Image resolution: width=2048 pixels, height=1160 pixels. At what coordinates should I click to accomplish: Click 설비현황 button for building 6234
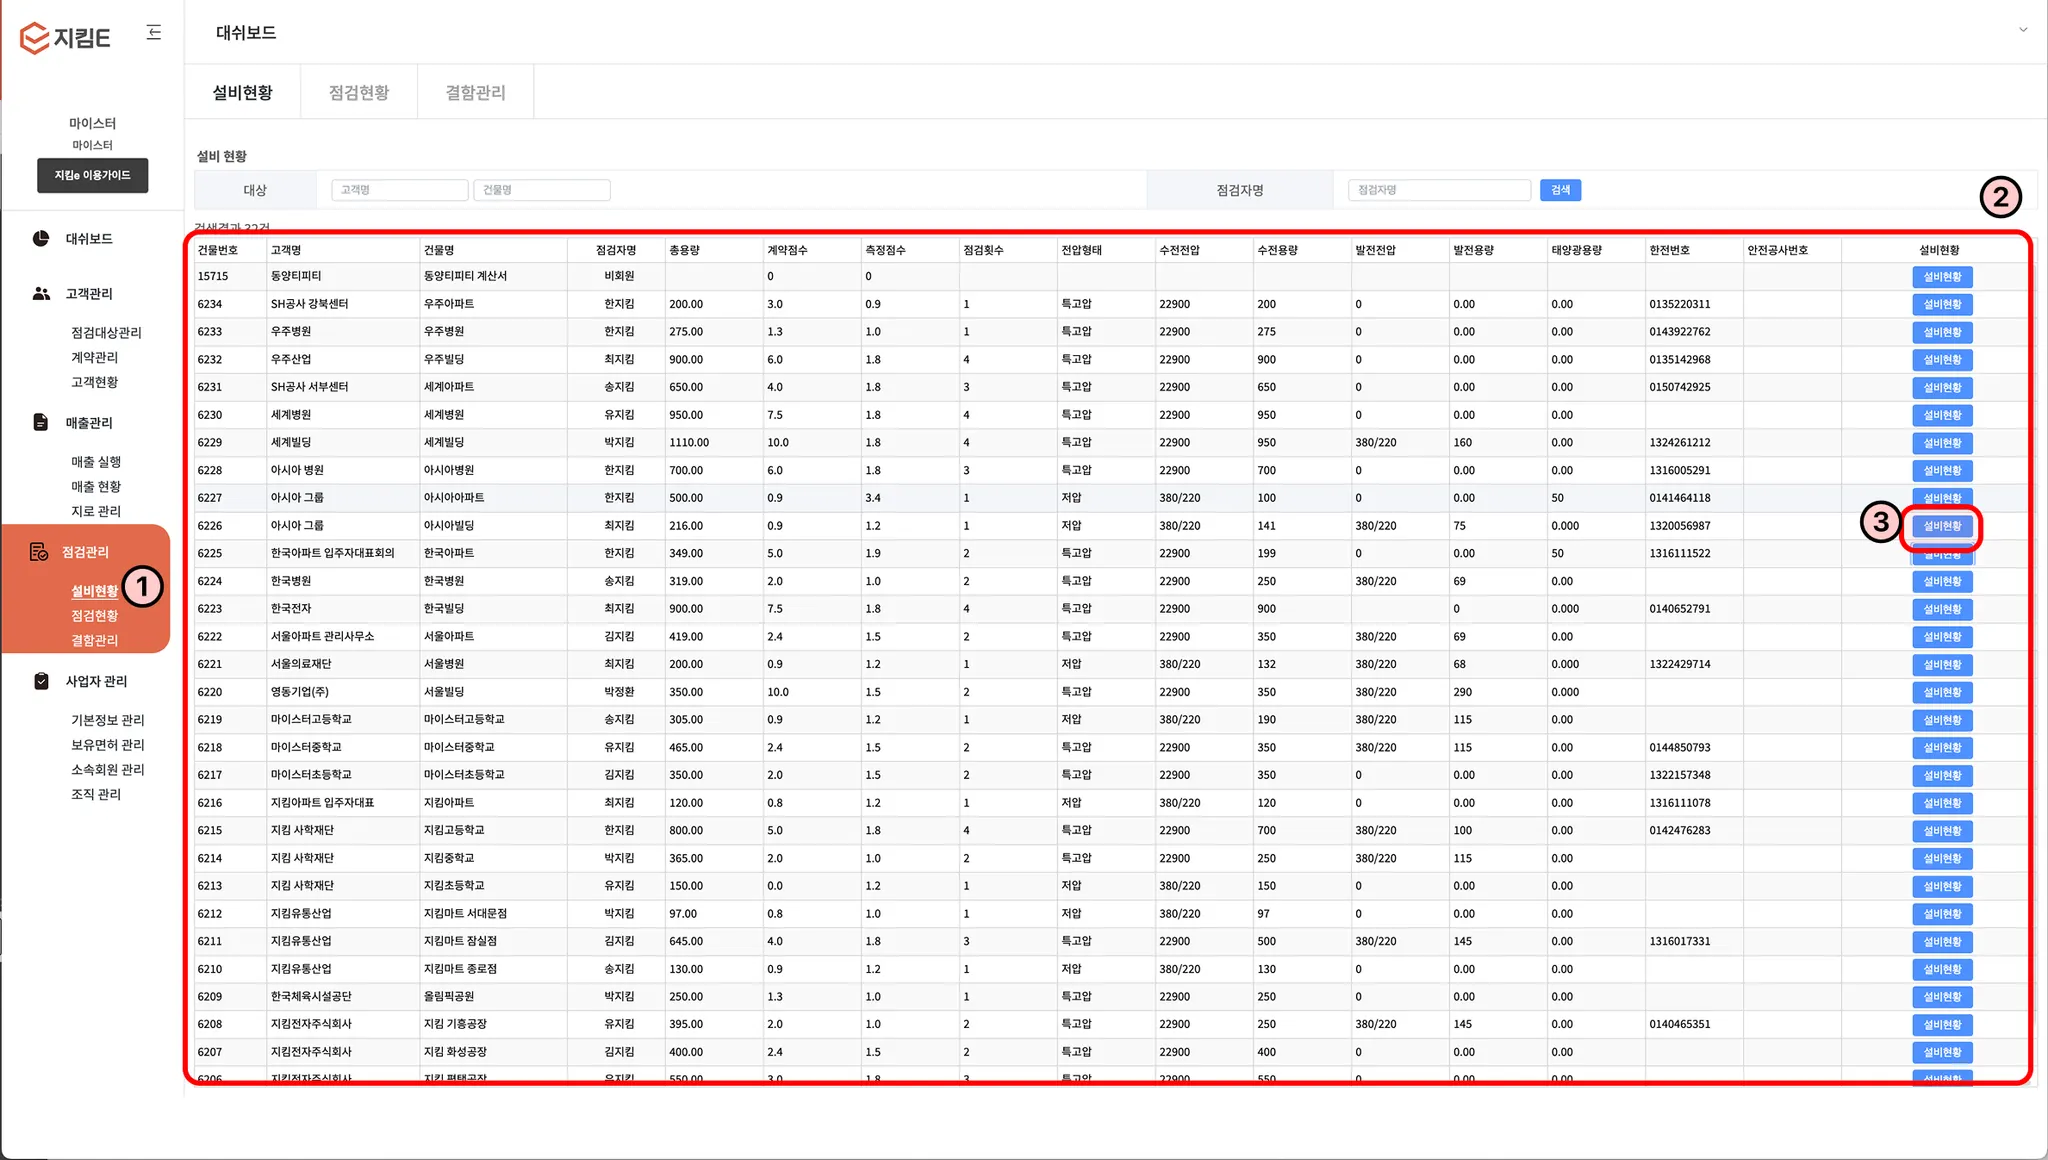pyautogui.click(x=1941, y=304)
